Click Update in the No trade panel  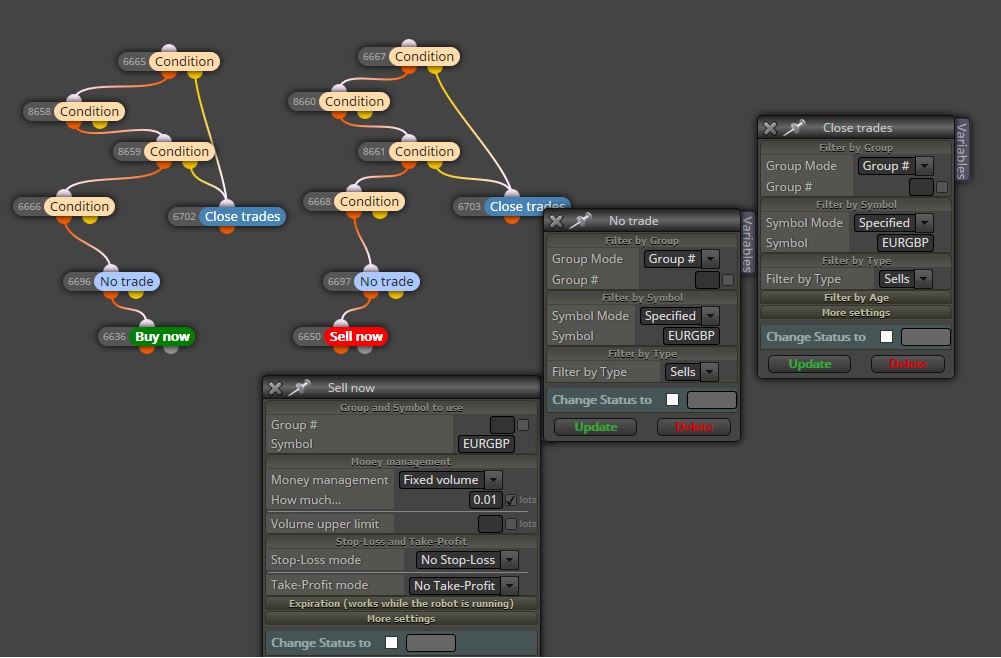point(596,427)
